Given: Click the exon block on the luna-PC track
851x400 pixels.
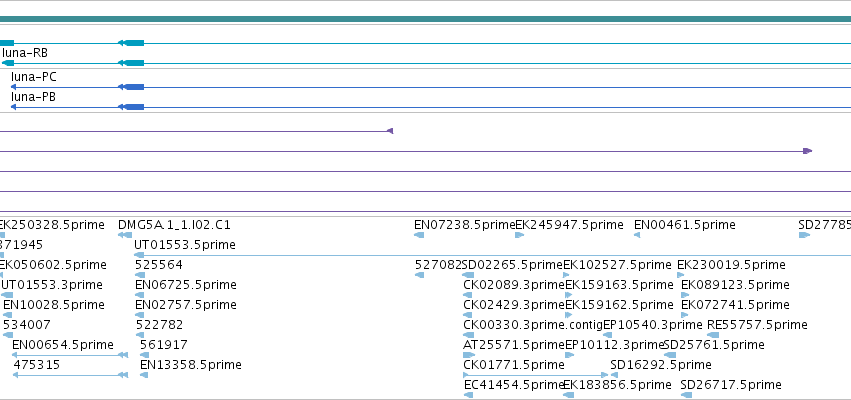Looking at the screenshot, I should [134, 87].
